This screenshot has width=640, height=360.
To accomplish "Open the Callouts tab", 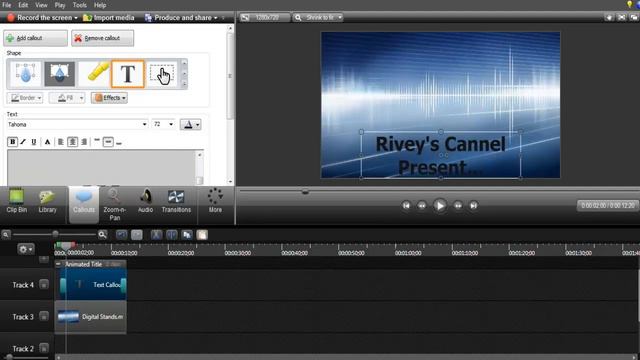I will tap(84, 204).
